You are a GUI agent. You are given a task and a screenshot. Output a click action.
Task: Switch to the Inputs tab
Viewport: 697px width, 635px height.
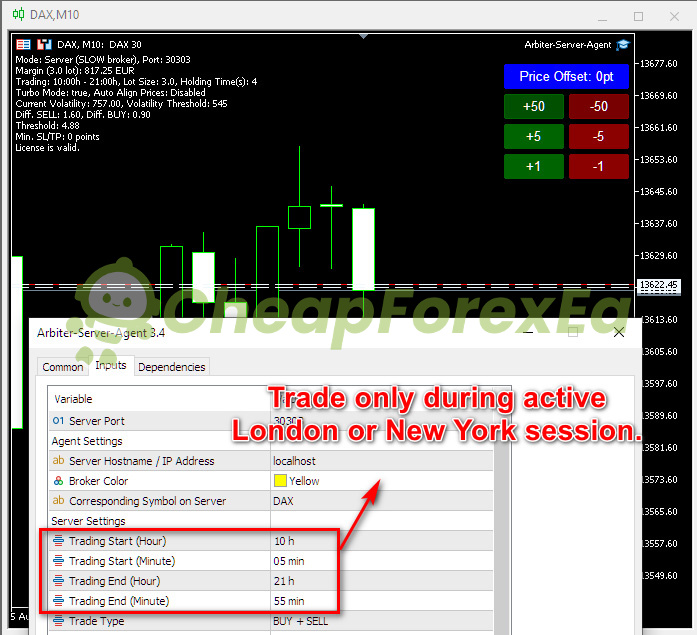[111, 365]
